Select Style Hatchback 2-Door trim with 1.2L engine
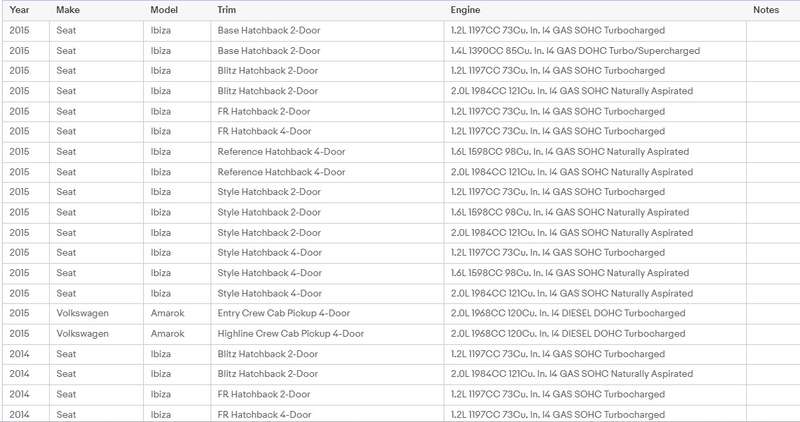 (x=327, y=192)
